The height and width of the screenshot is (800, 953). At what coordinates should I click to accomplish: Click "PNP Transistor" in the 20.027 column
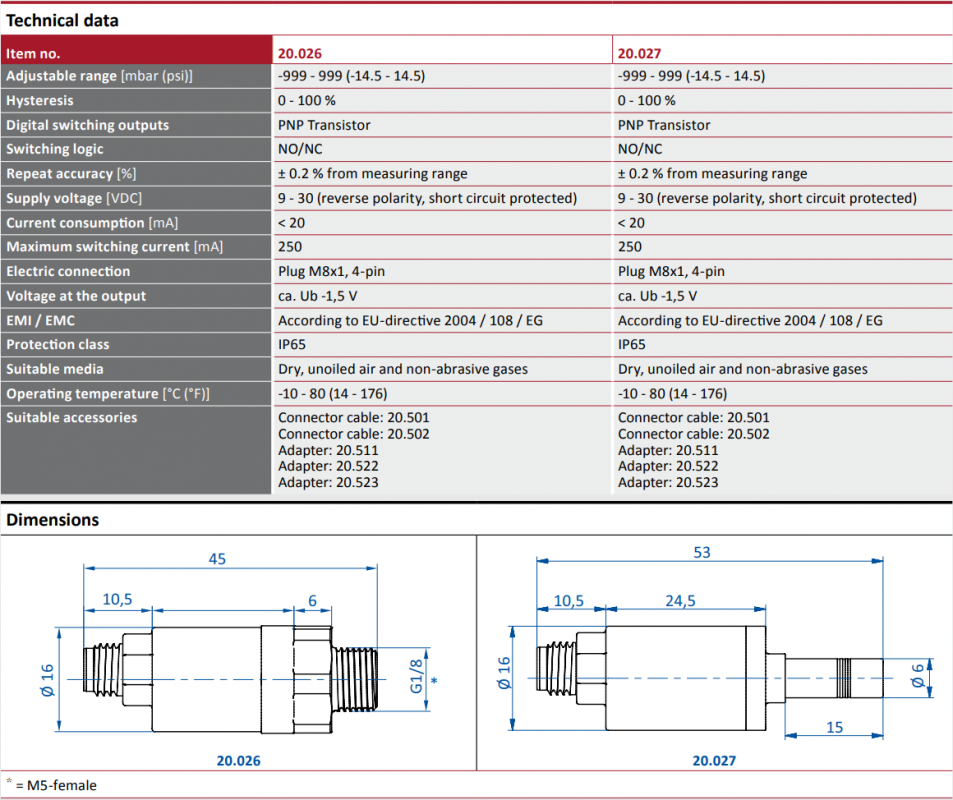pos(664,125)
